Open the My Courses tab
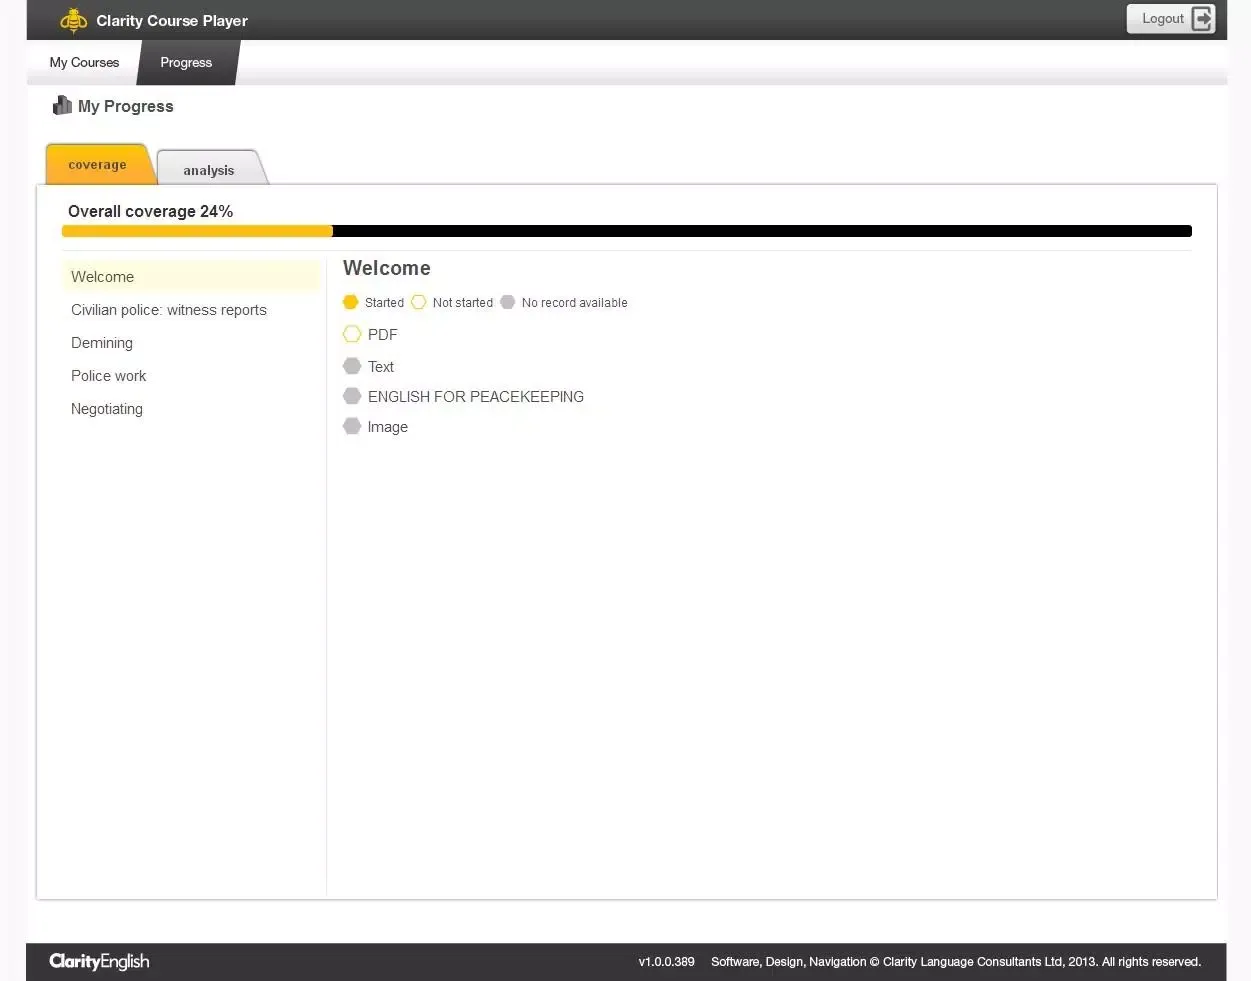This screenshot has height=981, width=1251. pyautogui.click(x=84, y=62)
